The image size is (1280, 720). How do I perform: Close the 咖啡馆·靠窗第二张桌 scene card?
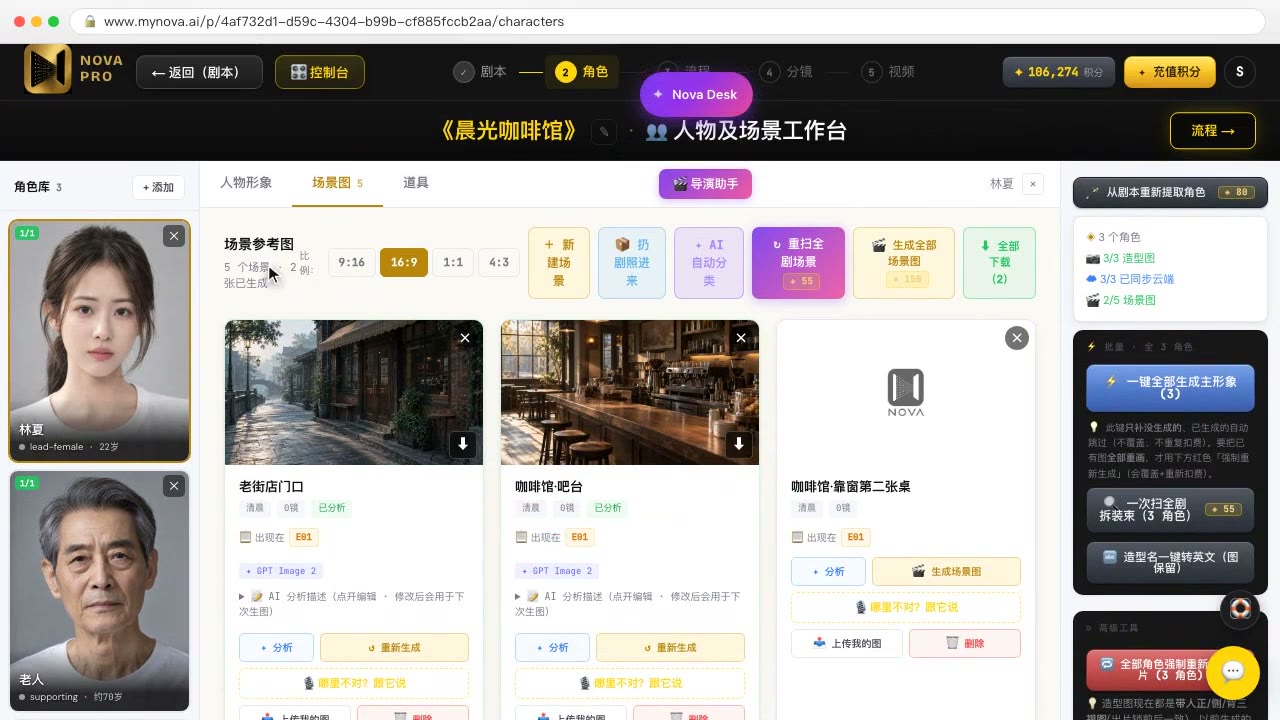tap(1017, 338)
